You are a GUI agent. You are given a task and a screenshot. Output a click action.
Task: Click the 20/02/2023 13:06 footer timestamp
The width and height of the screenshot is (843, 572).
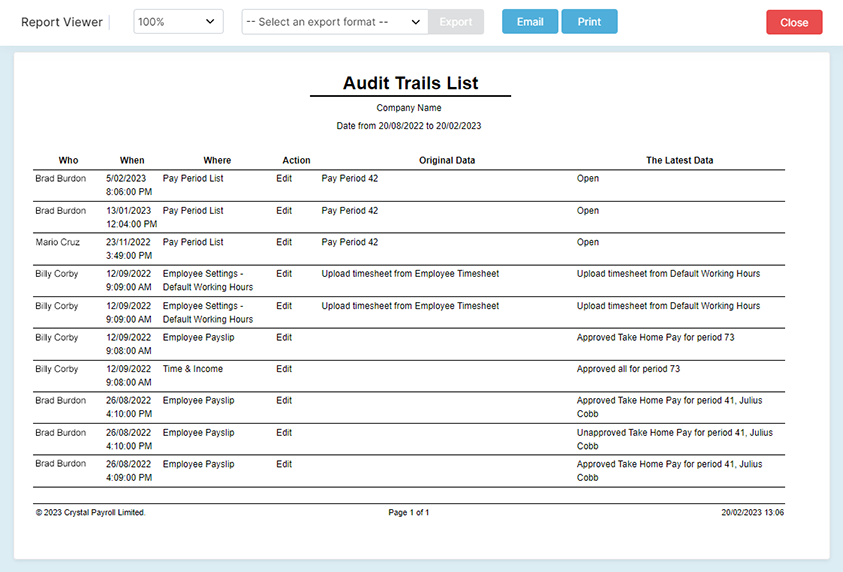(x=753, y=513)
